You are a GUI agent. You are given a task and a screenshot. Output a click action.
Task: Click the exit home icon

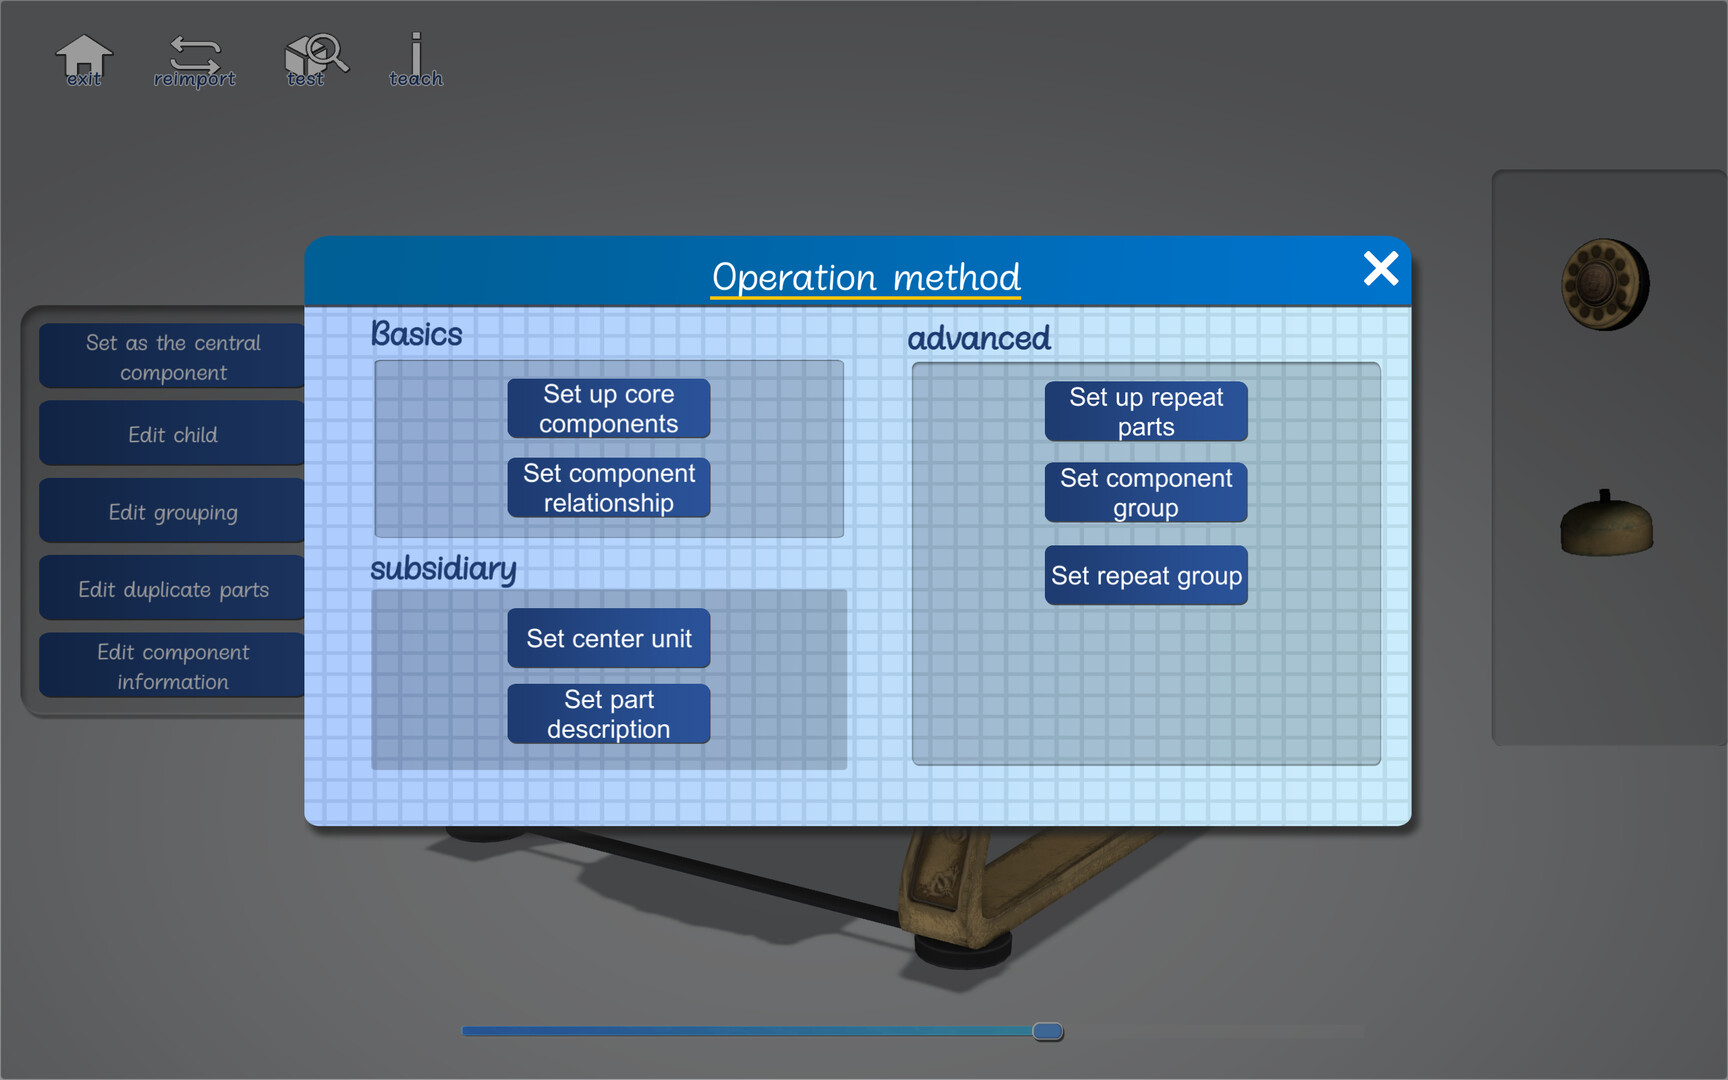click(x=83, y=60)
